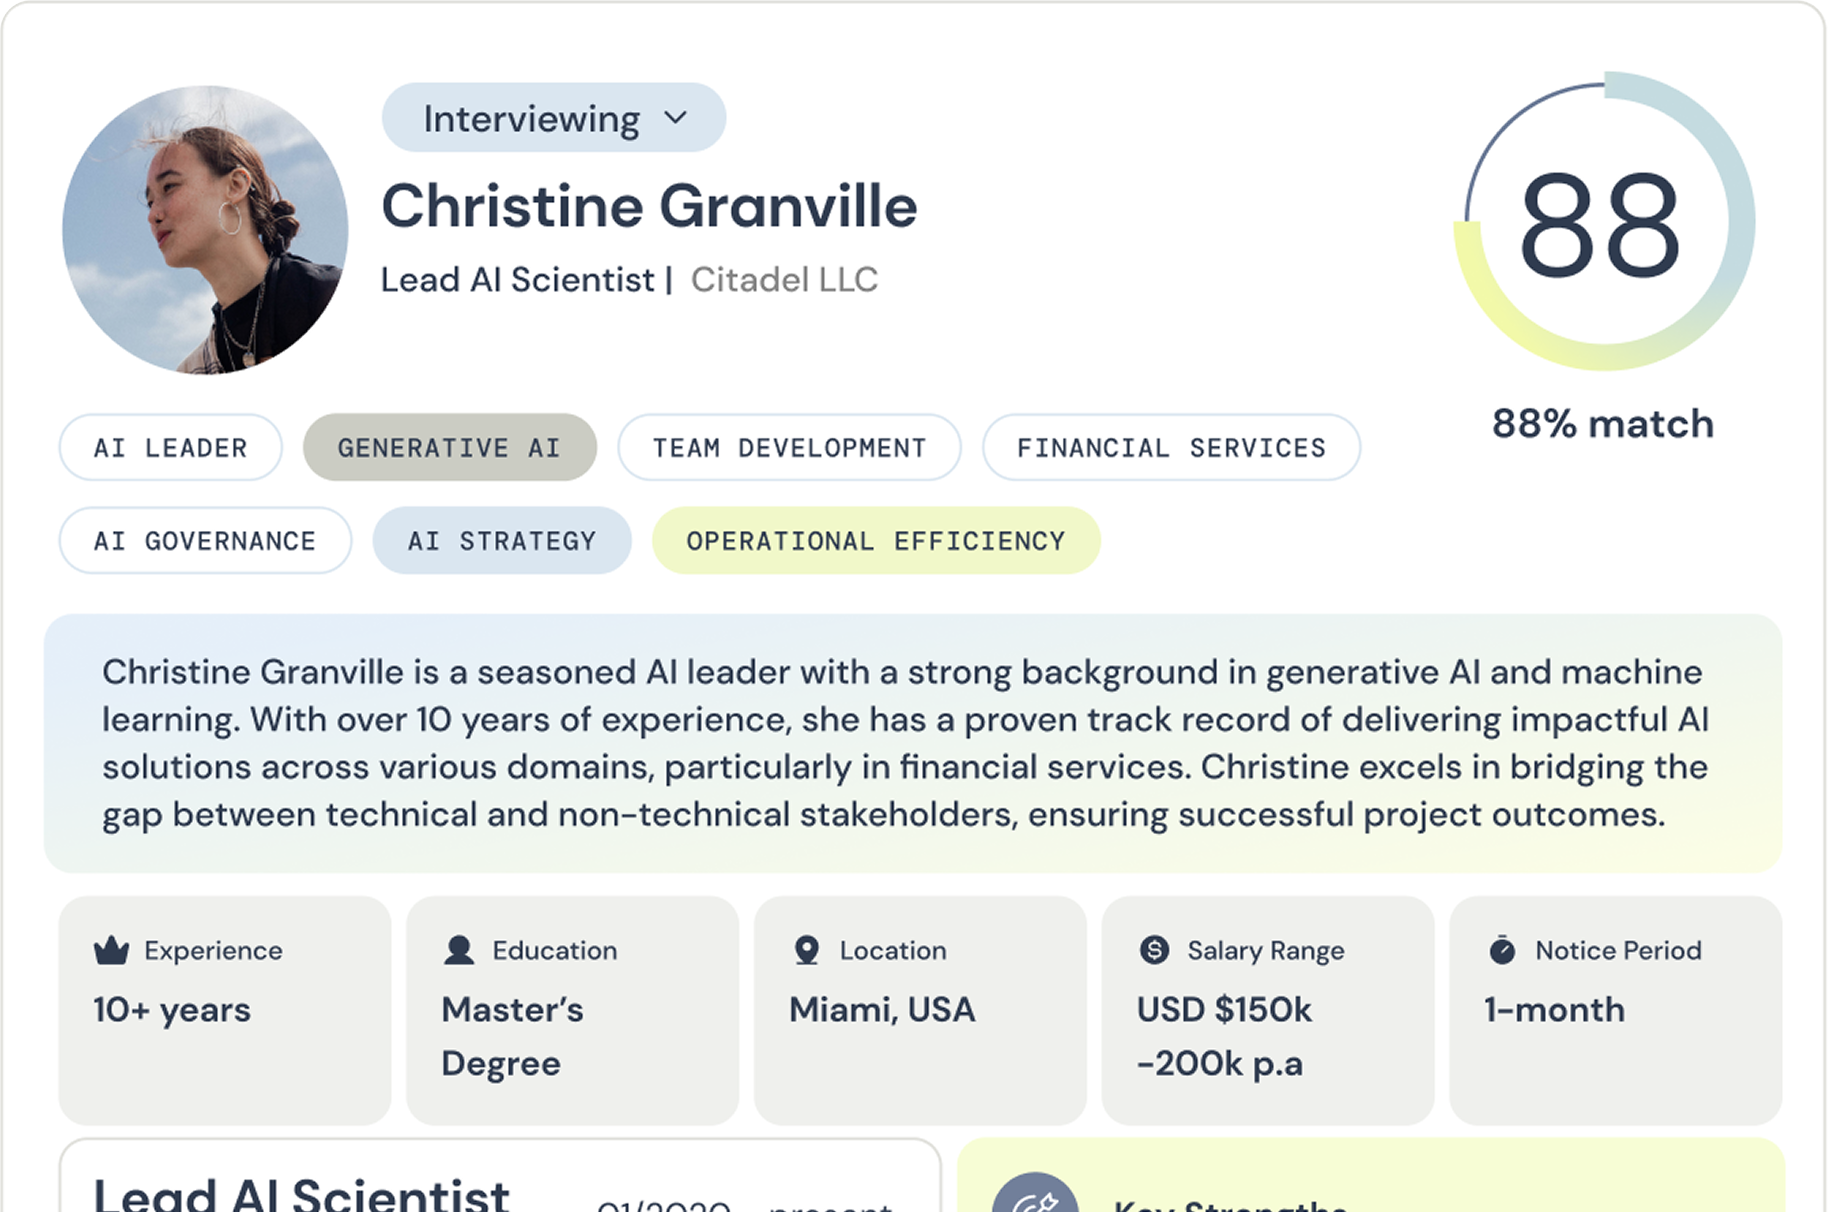Image resolution: width=1828 pixels, height=1212 pixels.
Task: Select the TEAM DEVELOPMENT tag
Action: pos(789,447)
